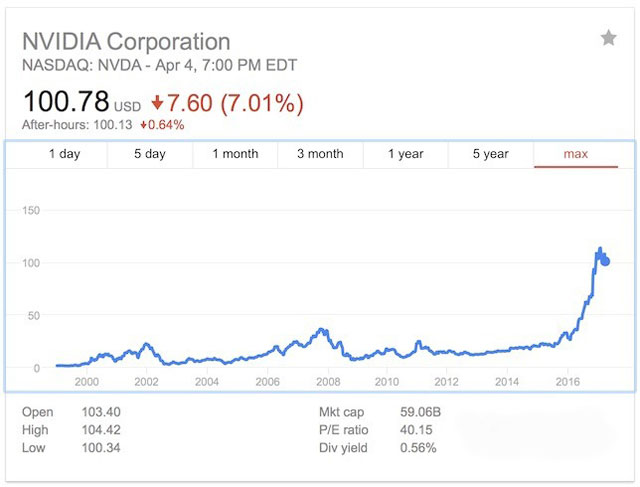Screen dimensions: 640x487
Task: Show the 1 year chart
Action: [x=405, y=154]
